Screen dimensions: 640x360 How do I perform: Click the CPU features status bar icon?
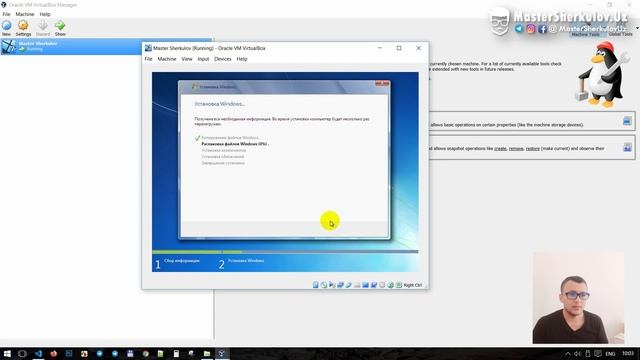382,285
